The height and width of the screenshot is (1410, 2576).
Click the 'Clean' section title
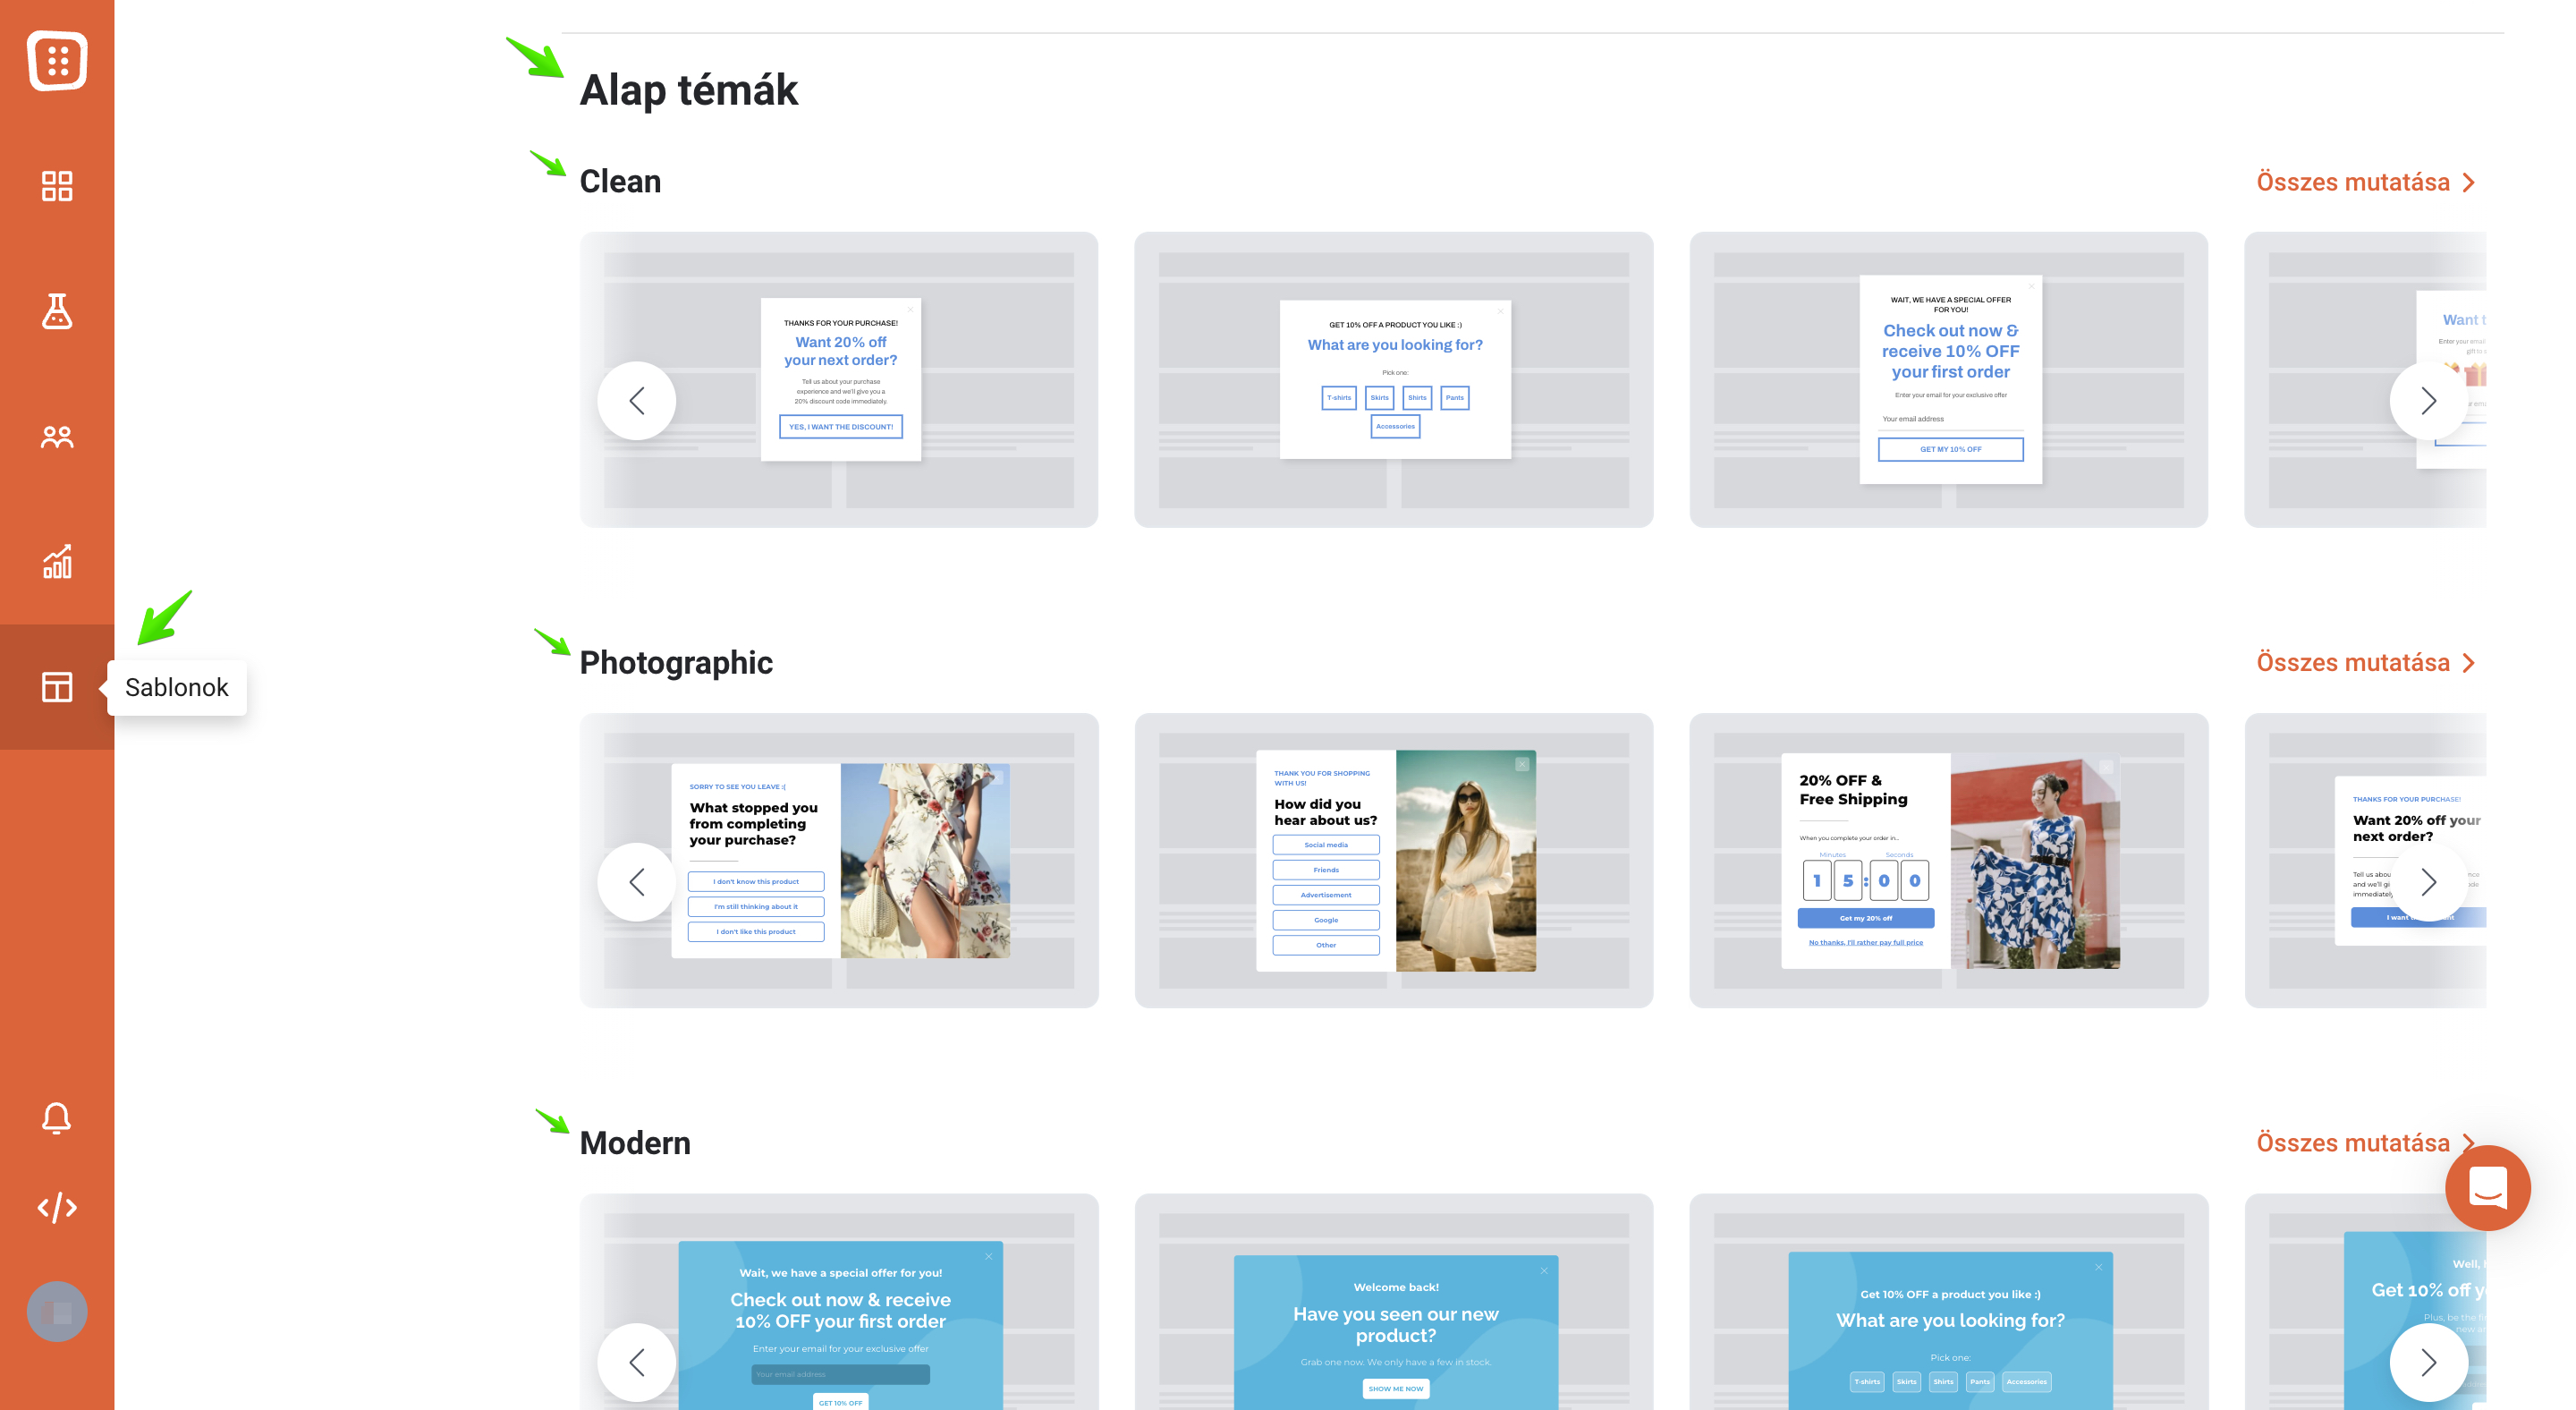[620, 182]
